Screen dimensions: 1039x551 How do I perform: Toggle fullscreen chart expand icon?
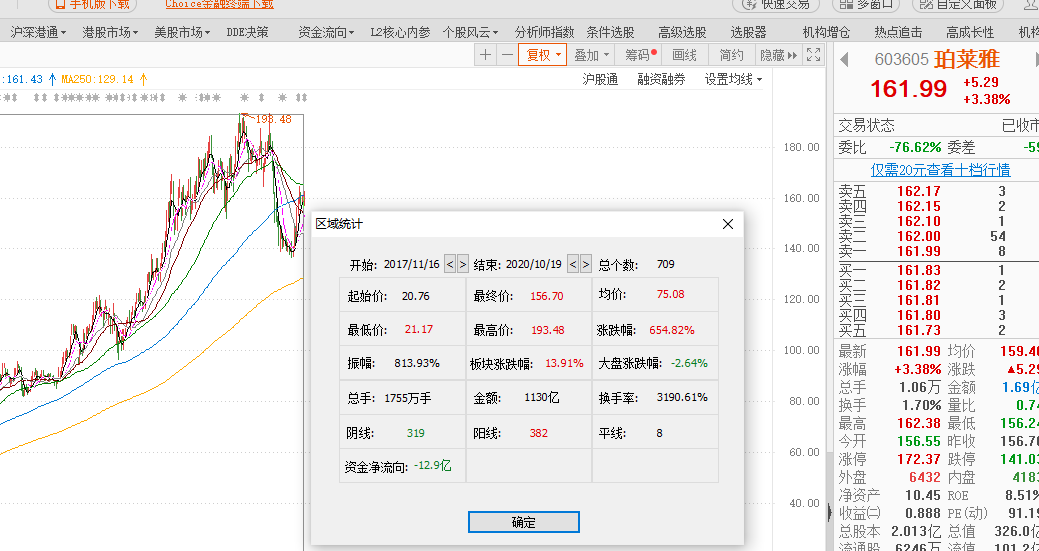[x=813, y=56]
